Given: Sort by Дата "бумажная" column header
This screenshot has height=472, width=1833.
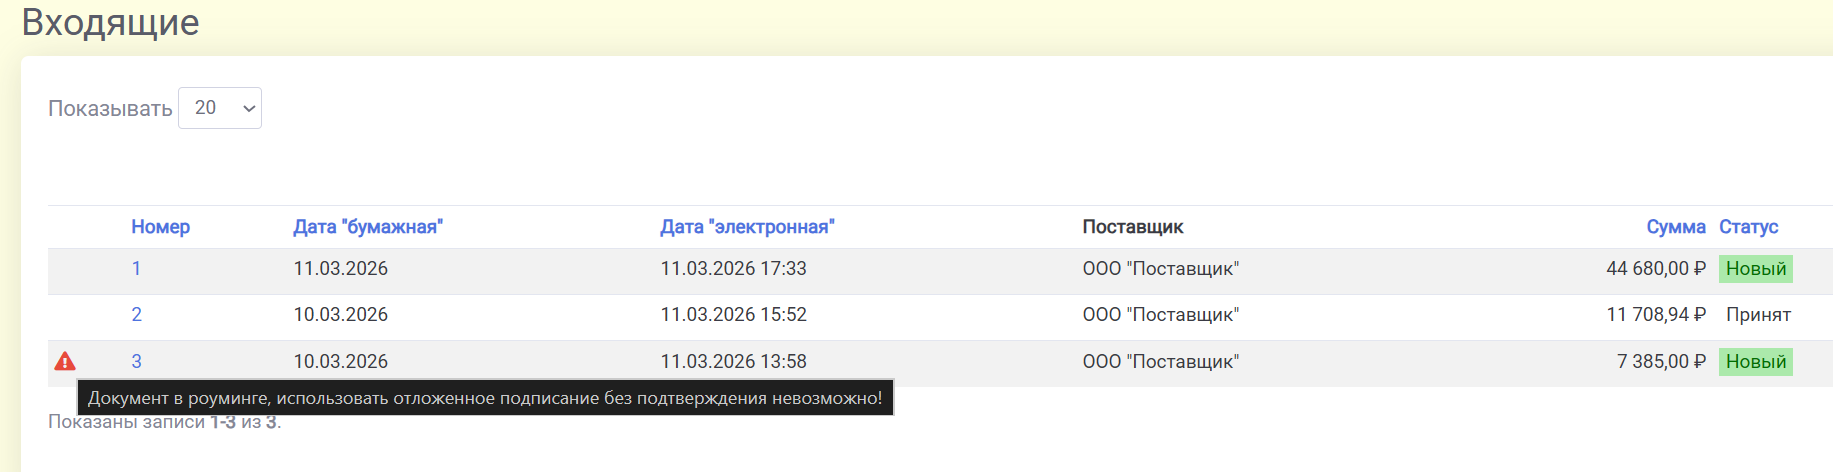Looking at the screenshot, I should (367, 227).
